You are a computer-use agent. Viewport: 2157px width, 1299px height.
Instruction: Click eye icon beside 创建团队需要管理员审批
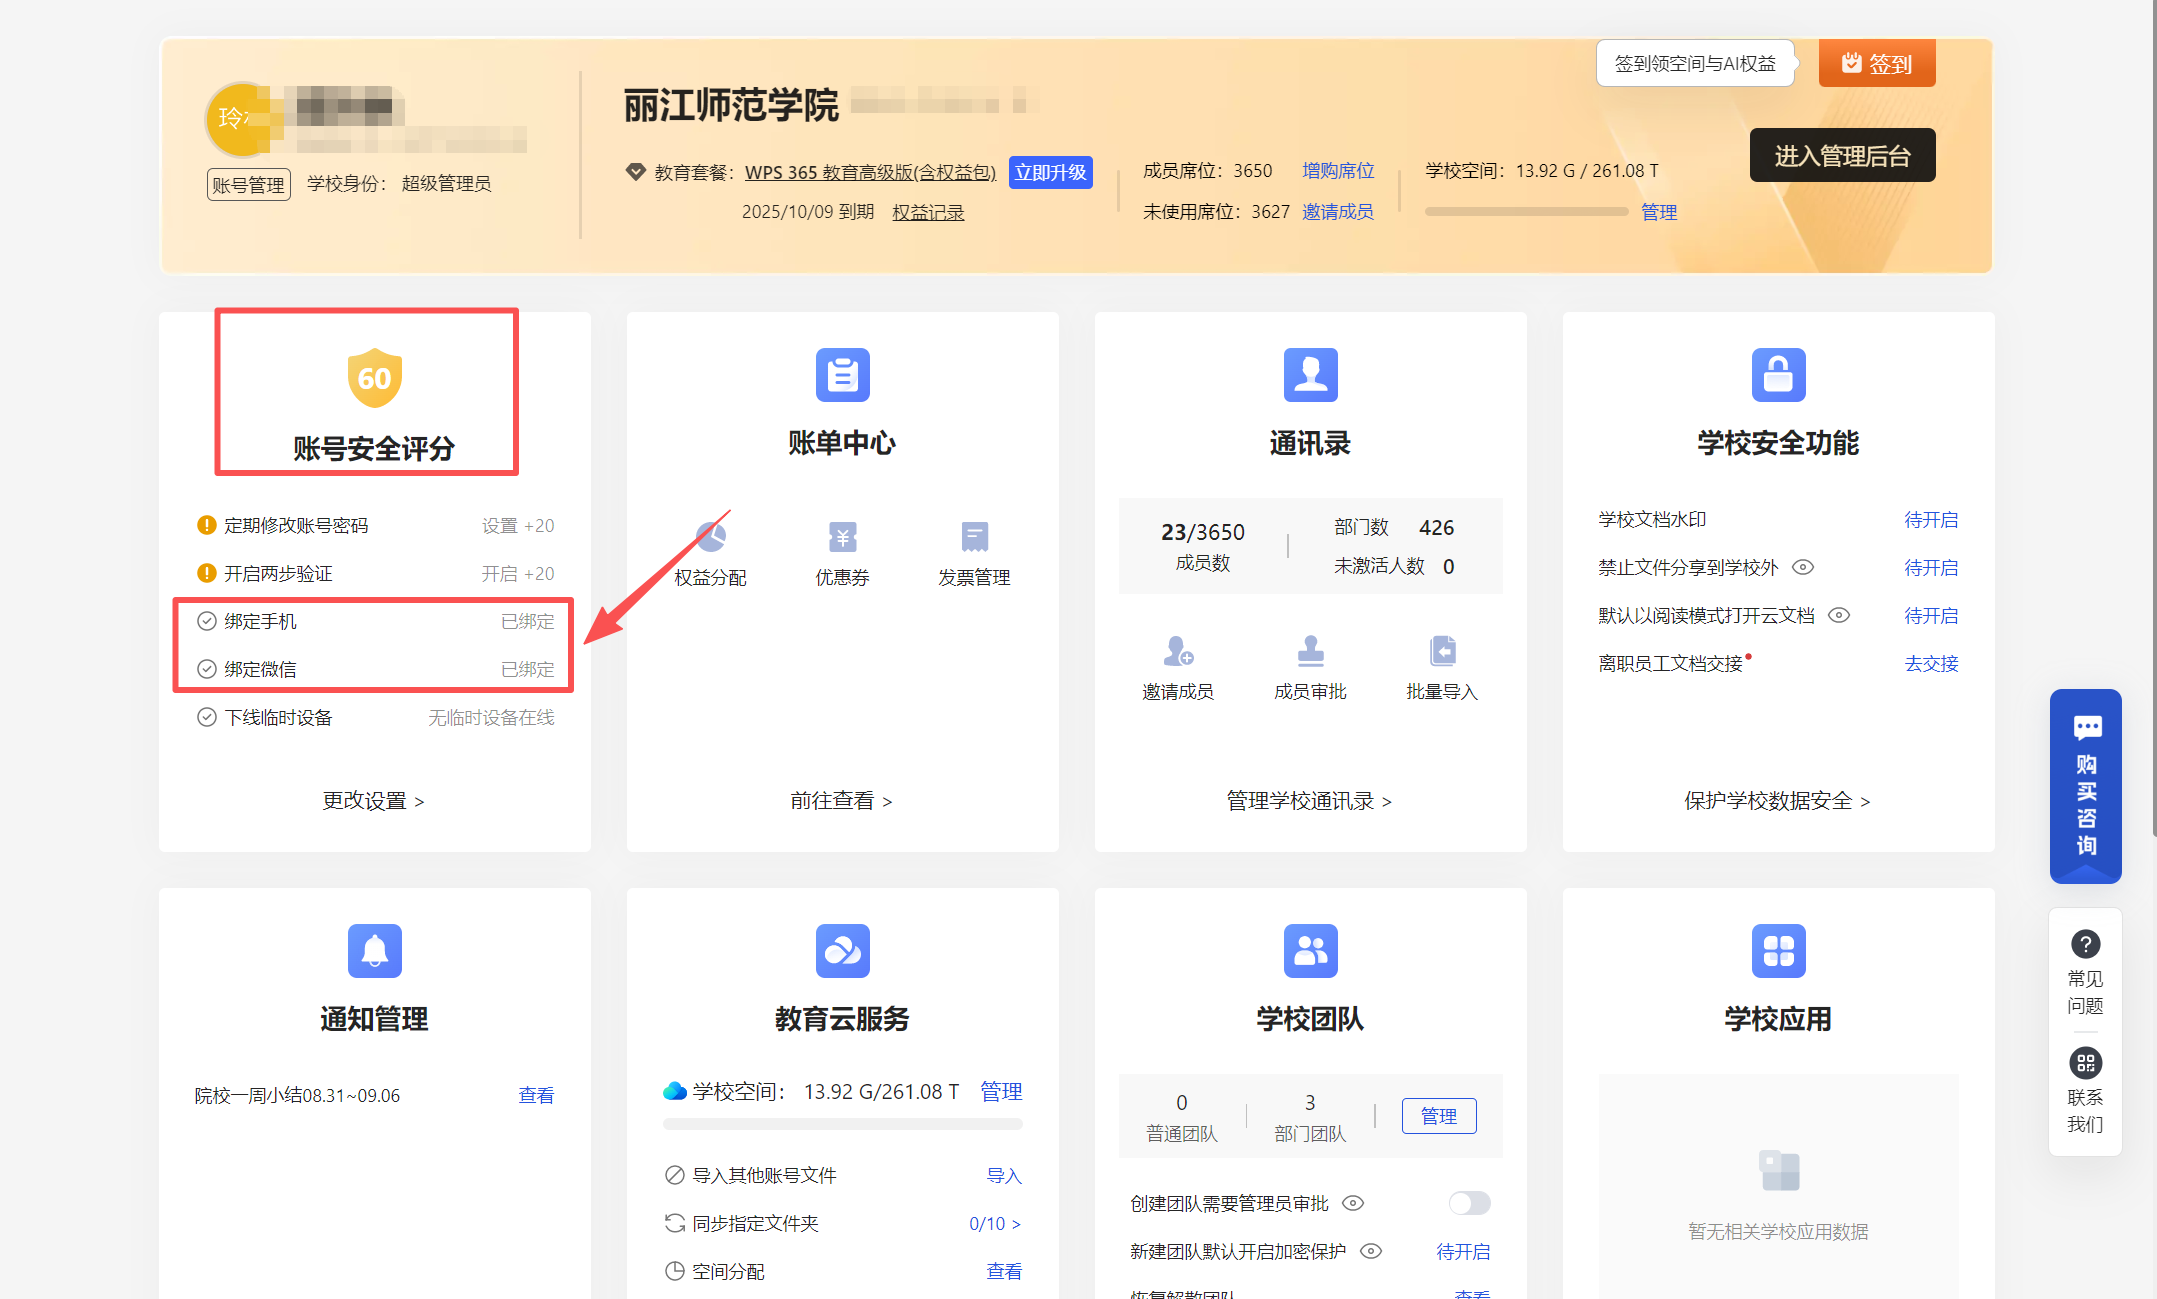[1353, 1203]
